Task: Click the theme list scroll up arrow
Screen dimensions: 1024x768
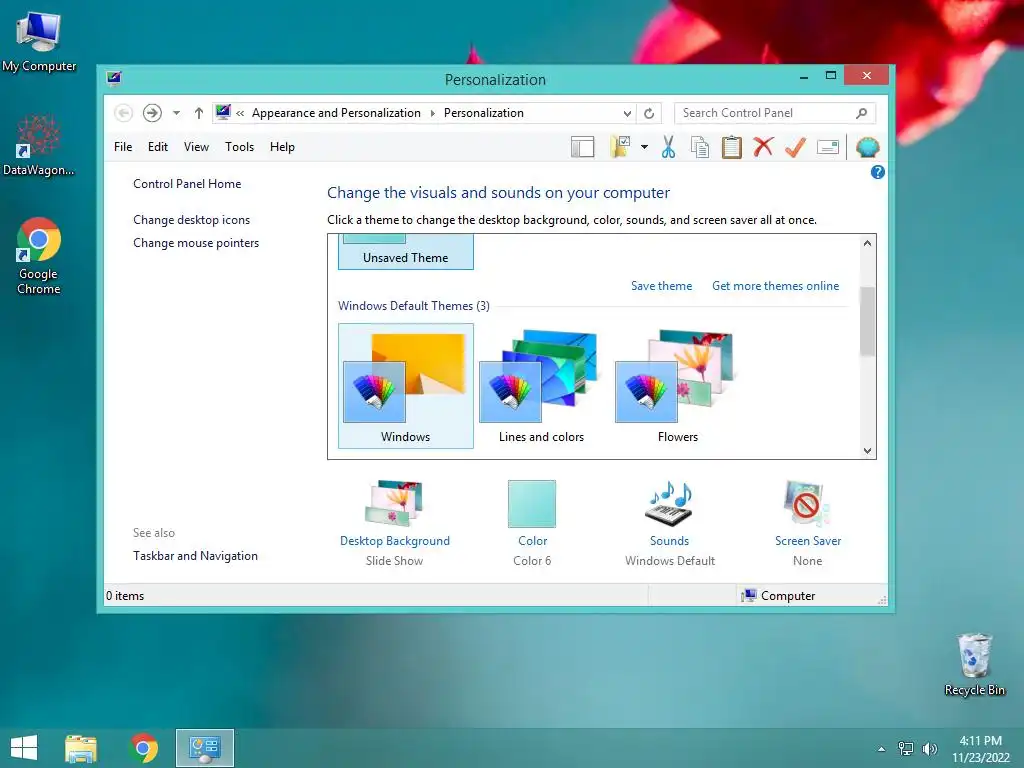Action: [867, 243]
